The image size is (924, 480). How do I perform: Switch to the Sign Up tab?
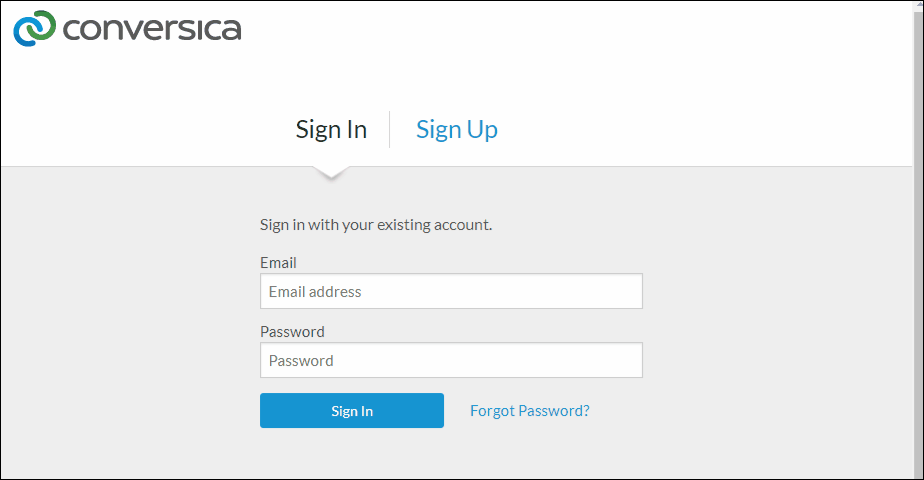tap(457, 130)
